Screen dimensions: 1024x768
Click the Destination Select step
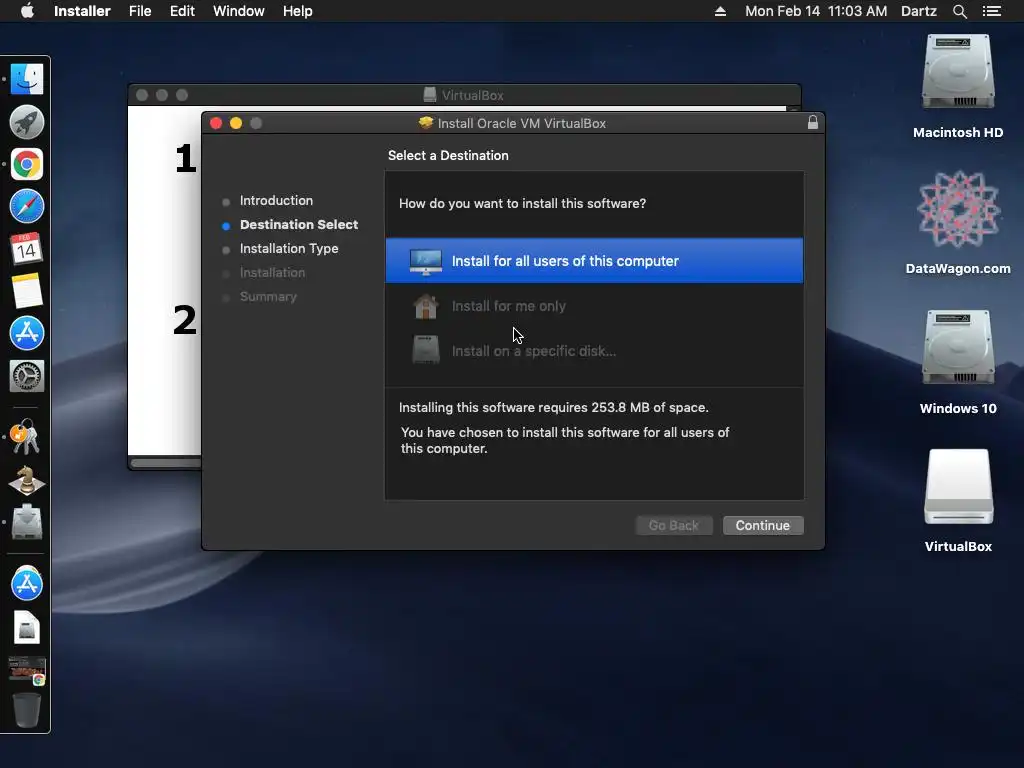coord(299,225)
